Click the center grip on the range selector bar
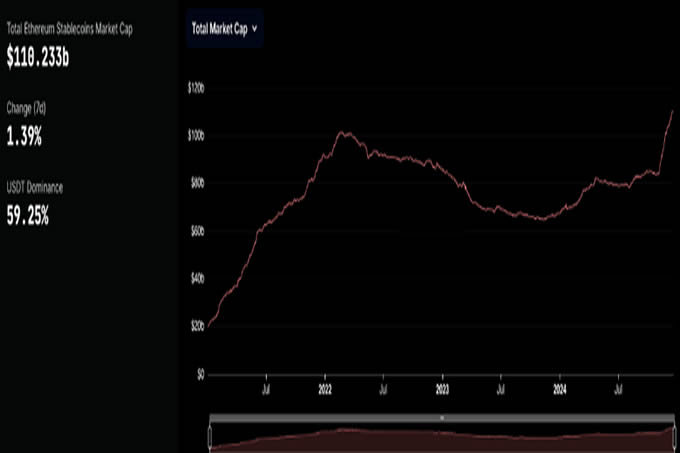680x453 pixels. [x=442, y=416]
